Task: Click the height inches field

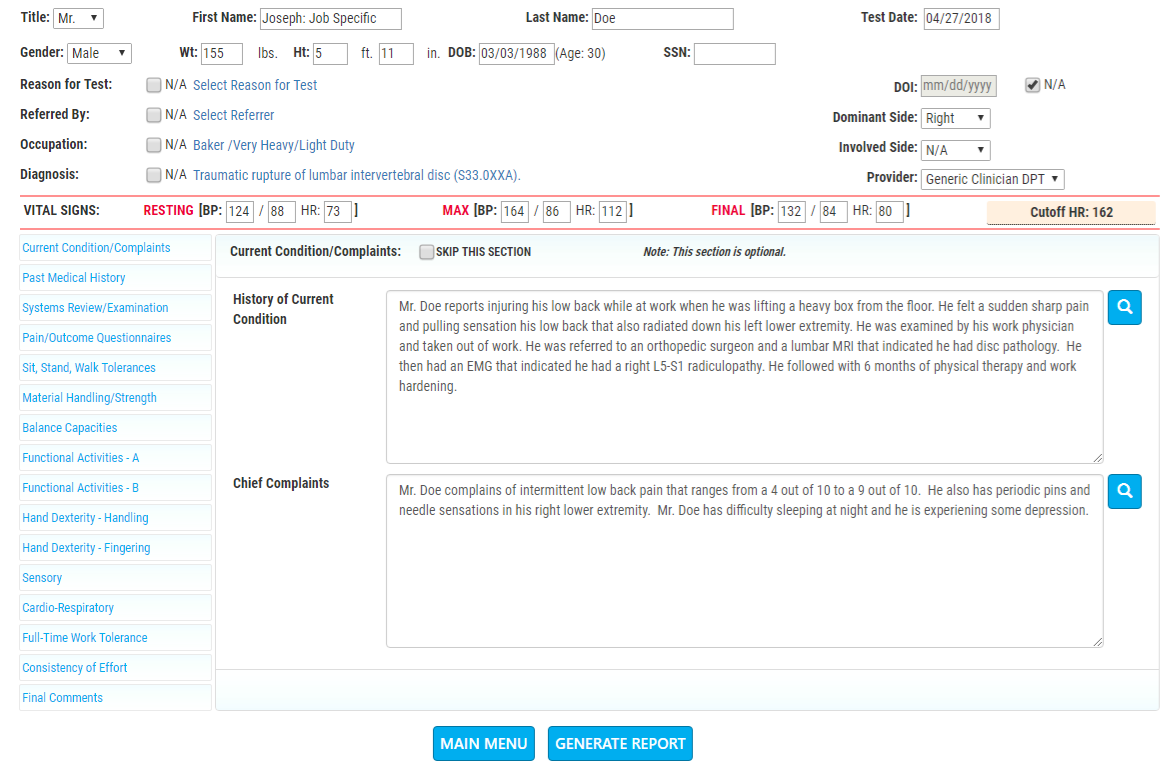Action: (x=396, y=54)
